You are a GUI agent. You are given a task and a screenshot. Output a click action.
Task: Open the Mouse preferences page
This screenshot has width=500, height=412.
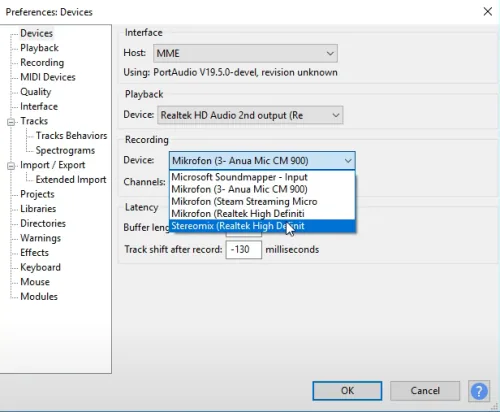pos(35,282)
